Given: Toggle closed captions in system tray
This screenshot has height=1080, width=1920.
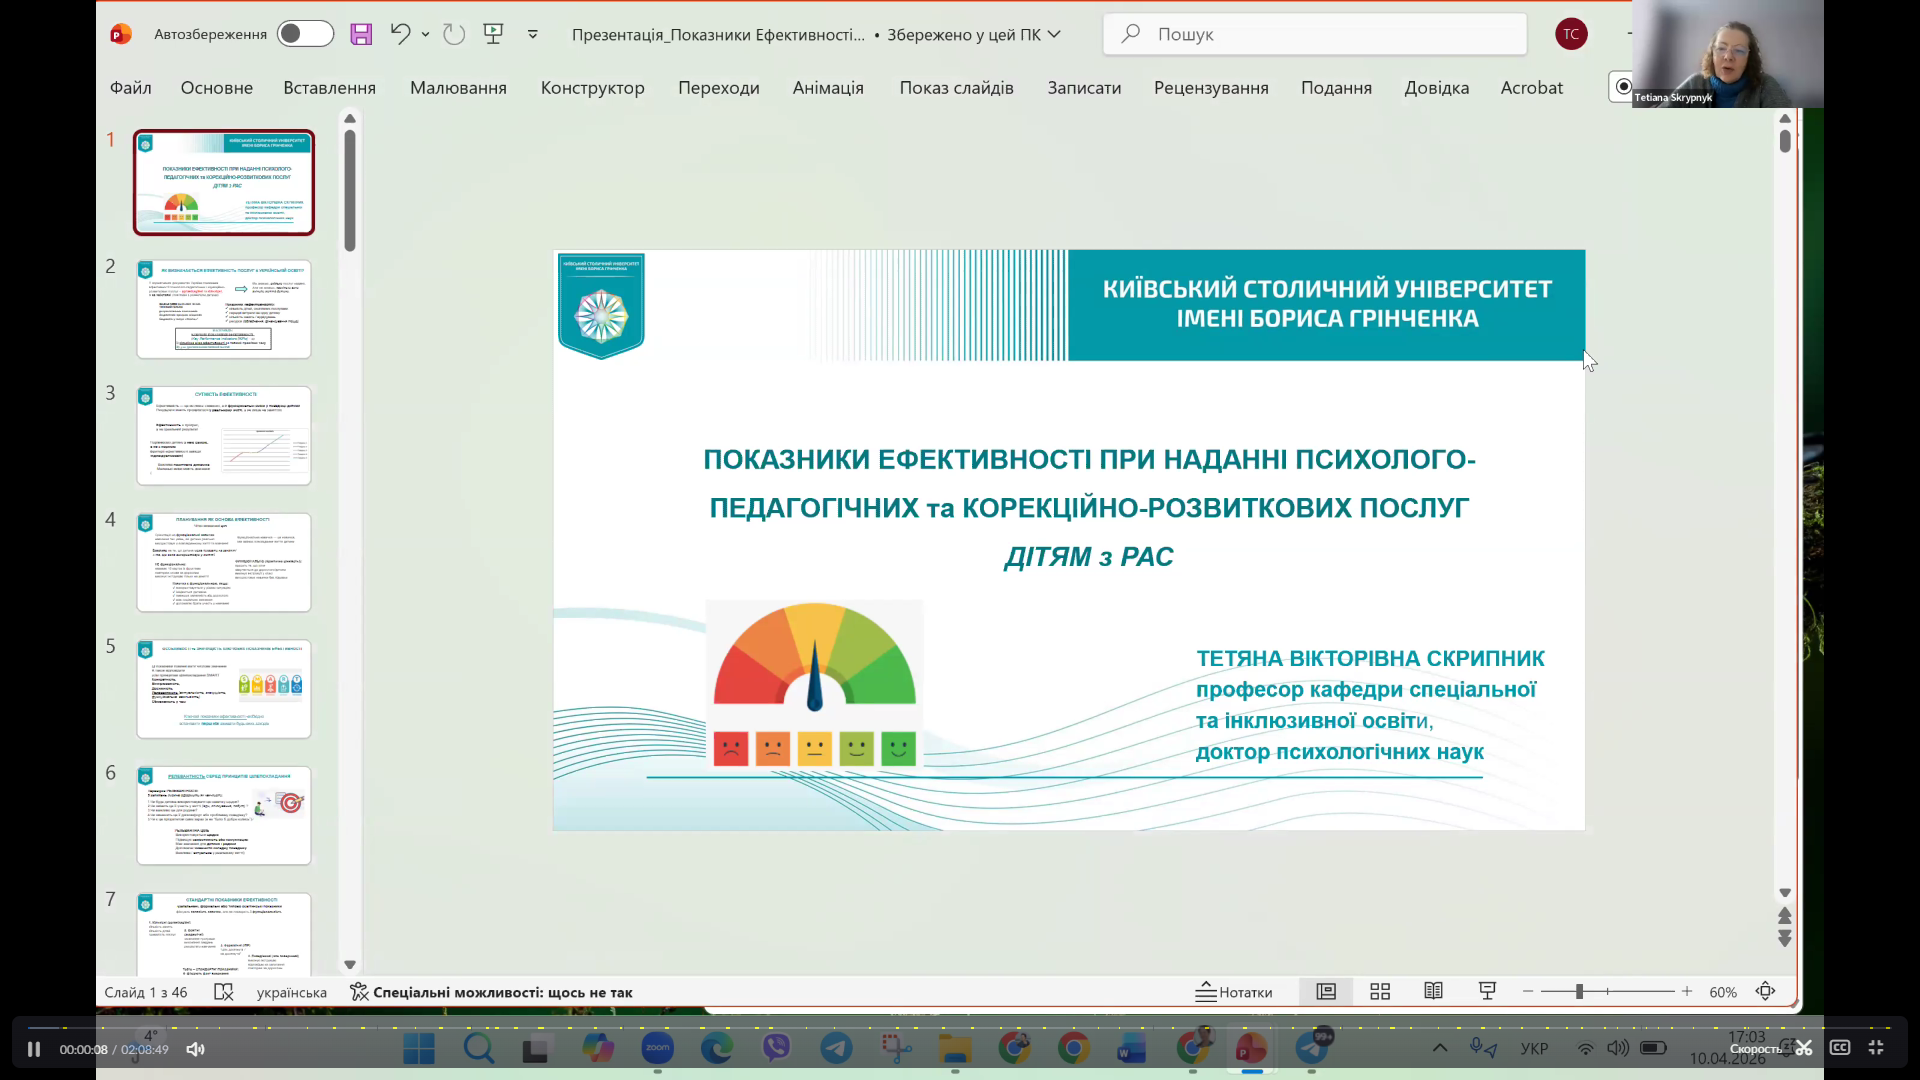Looking at the screenshot, I should pos(1840,1048).
